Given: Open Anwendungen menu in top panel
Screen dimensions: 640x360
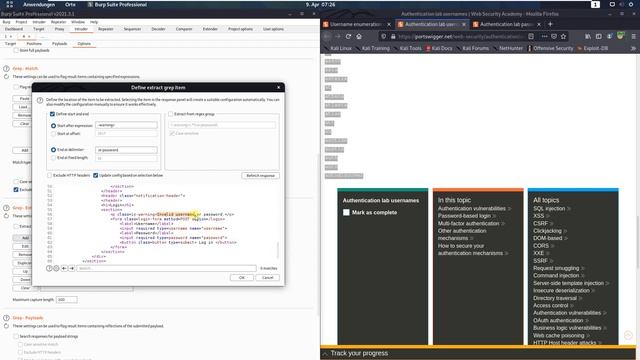Looking at the screenshot, I should 39,4.
